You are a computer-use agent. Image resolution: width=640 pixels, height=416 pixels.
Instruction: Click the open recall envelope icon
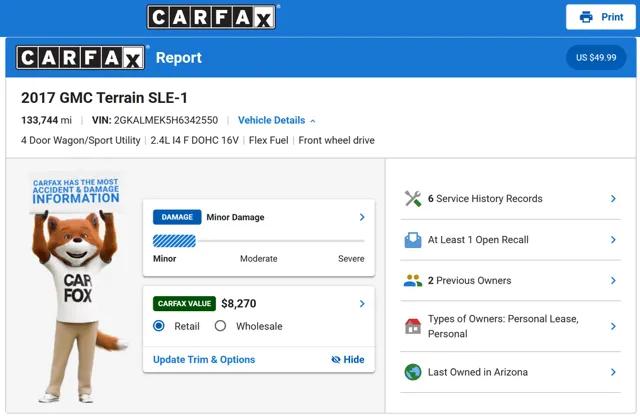coord(413,240)
